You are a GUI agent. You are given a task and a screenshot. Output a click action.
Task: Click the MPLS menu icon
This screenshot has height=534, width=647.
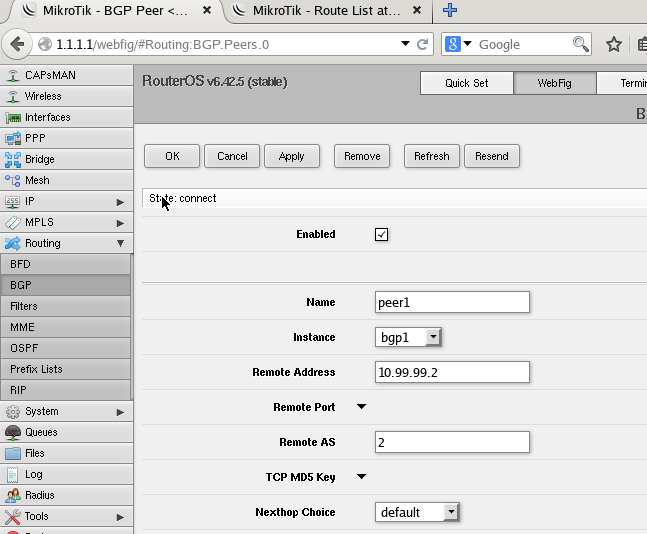coord(13,223)
